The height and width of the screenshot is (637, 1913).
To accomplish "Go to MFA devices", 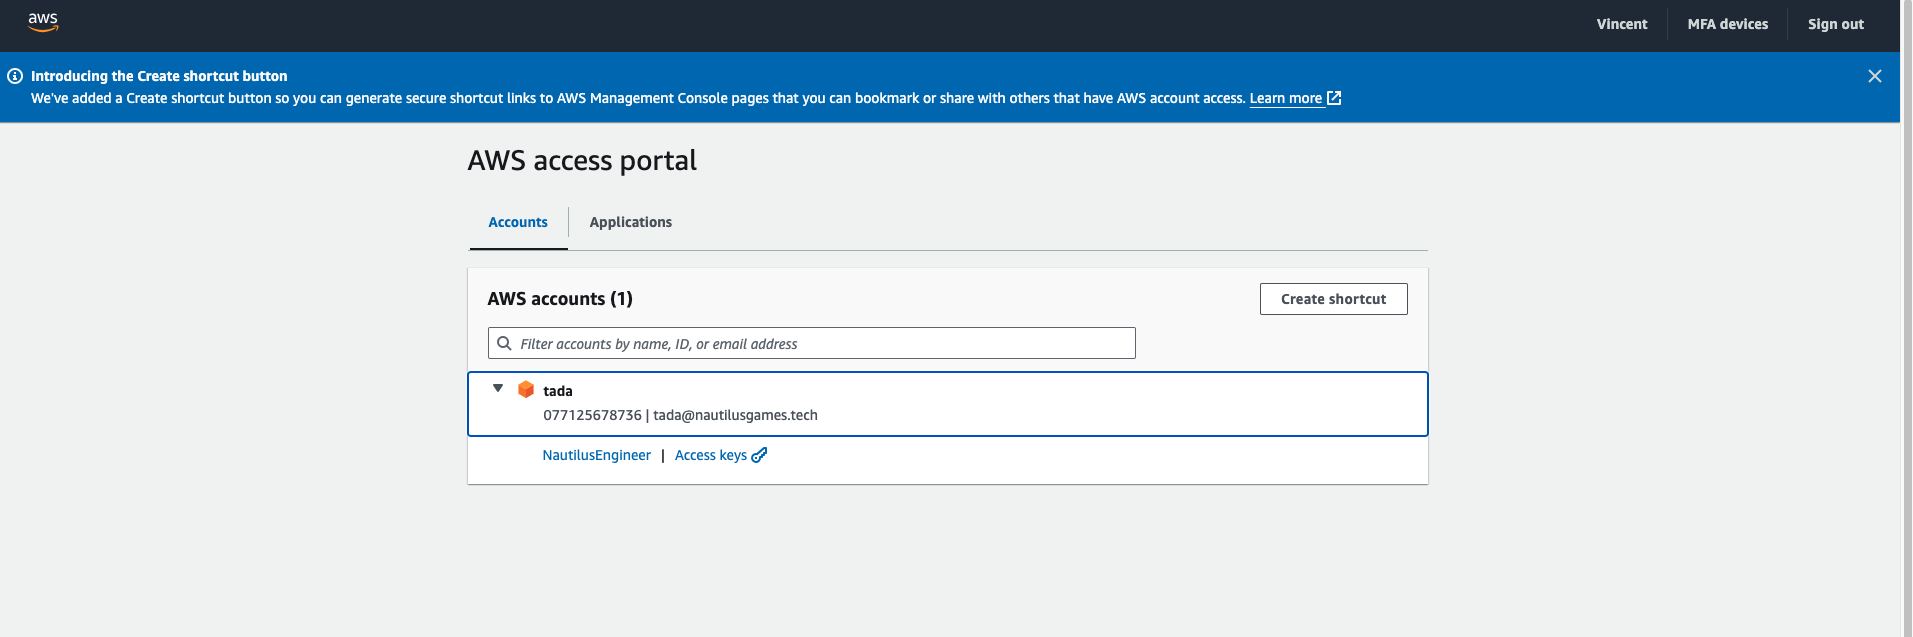I will click(x=1727, y=24).
